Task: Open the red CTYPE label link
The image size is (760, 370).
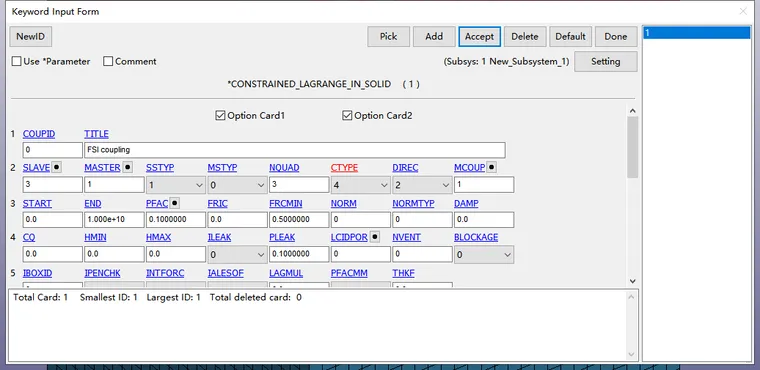Action: [x=344, y=167]
